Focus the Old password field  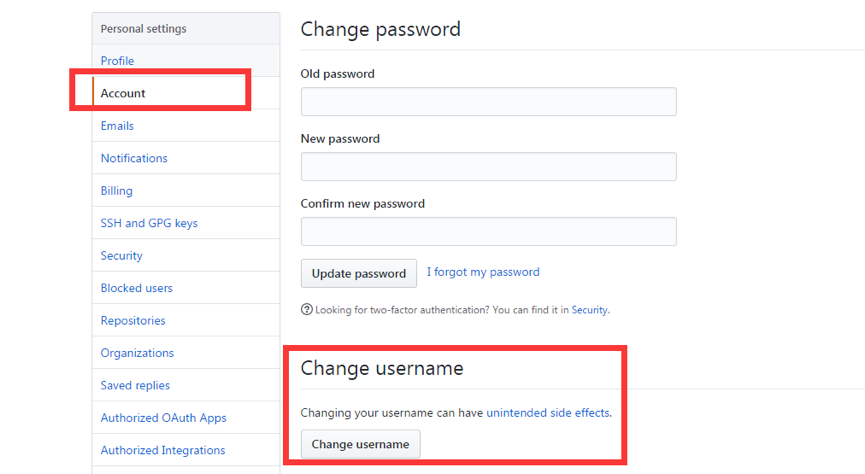point(489,102)
